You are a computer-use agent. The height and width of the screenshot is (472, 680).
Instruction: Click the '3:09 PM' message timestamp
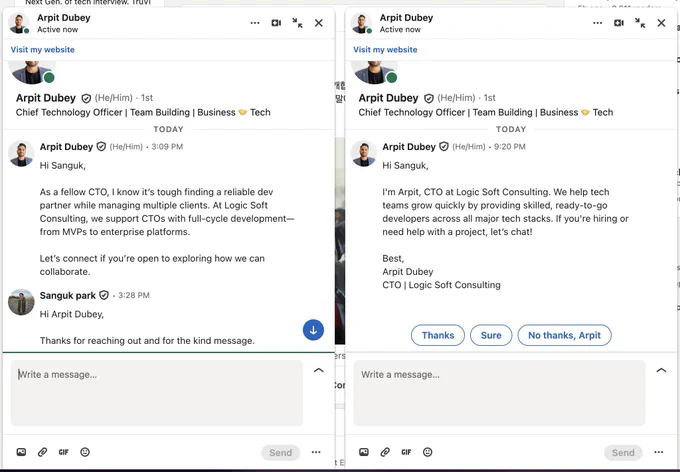(x=167, y=147)
